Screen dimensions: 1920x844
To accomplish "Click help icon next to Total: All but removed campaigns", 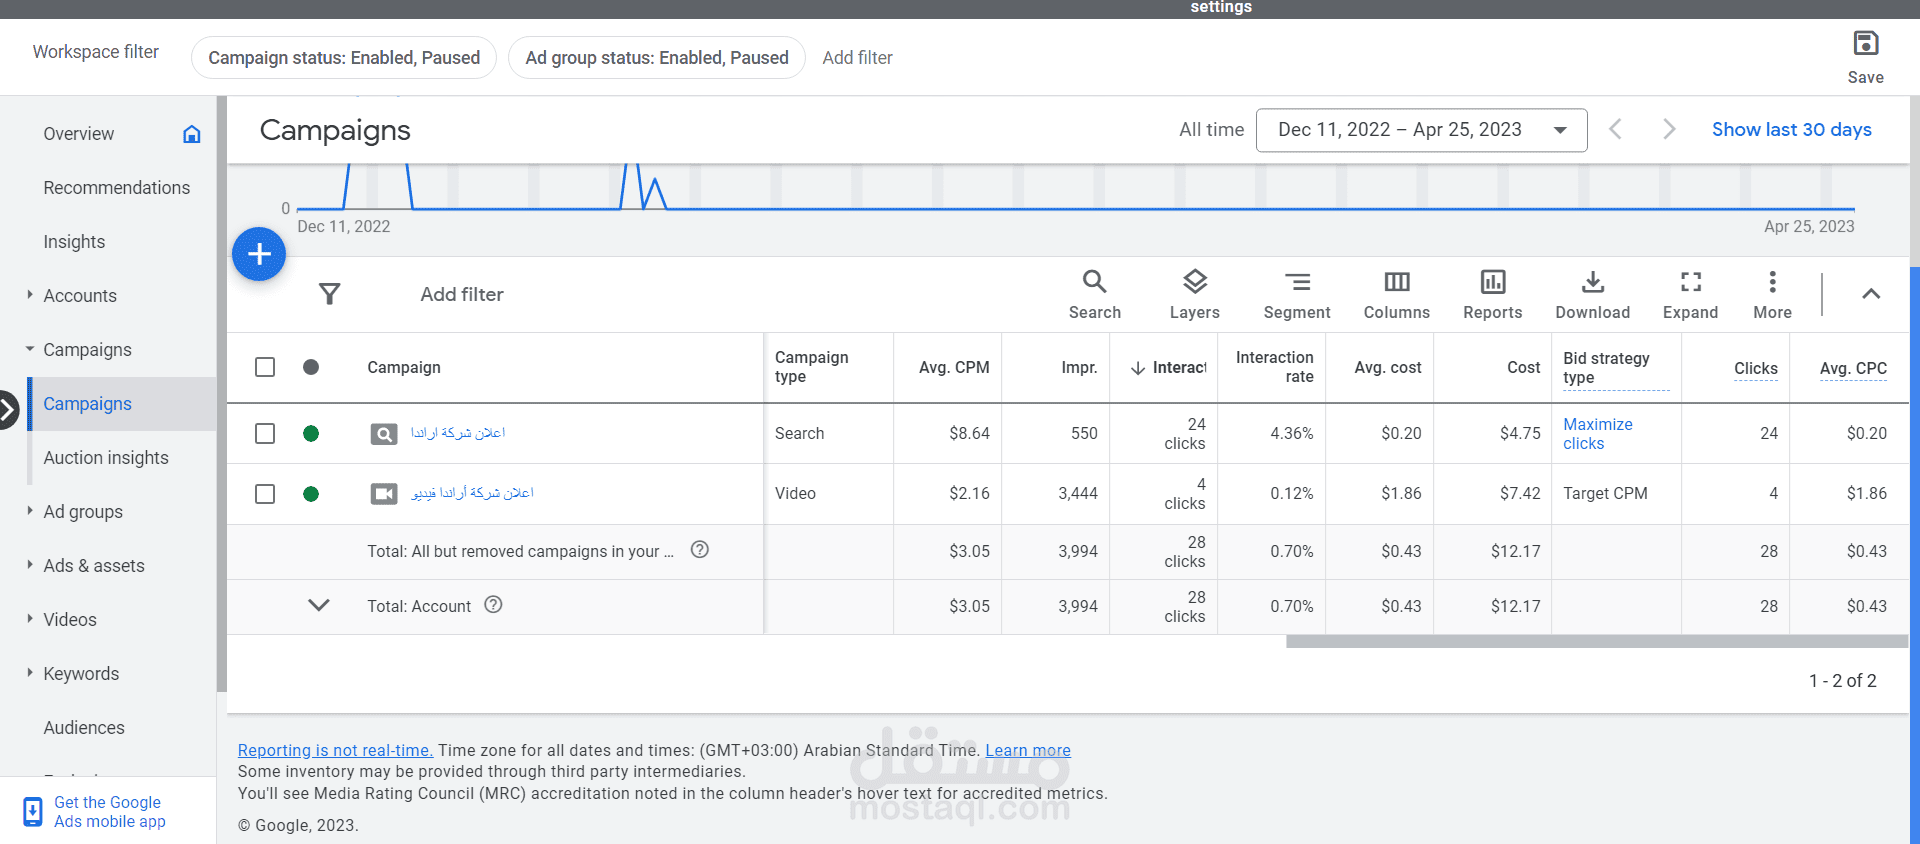I will (700, 549).
